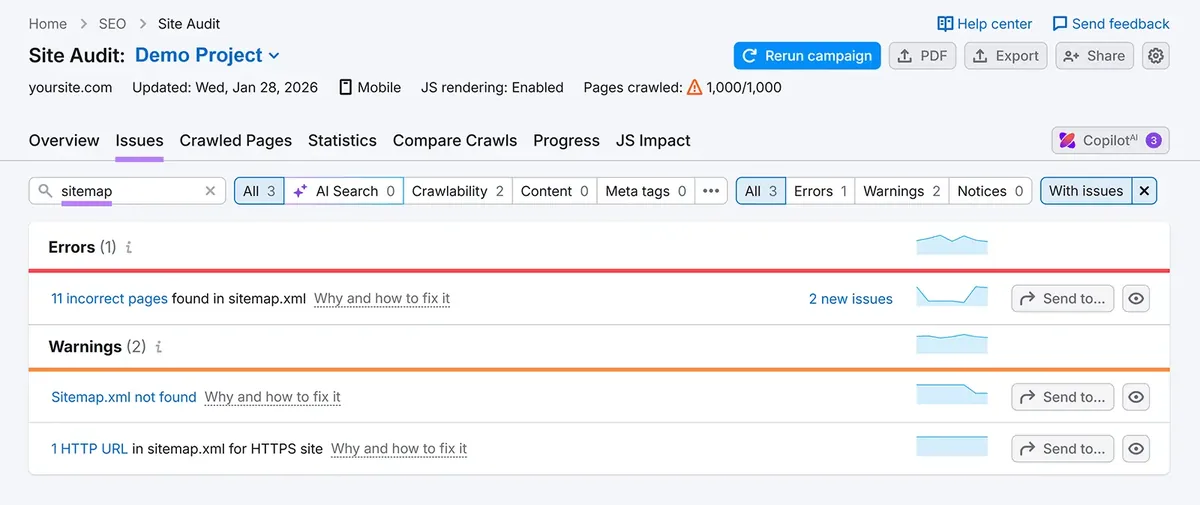Click the Export button
1200x505 pixels.
coord(1006,56)
